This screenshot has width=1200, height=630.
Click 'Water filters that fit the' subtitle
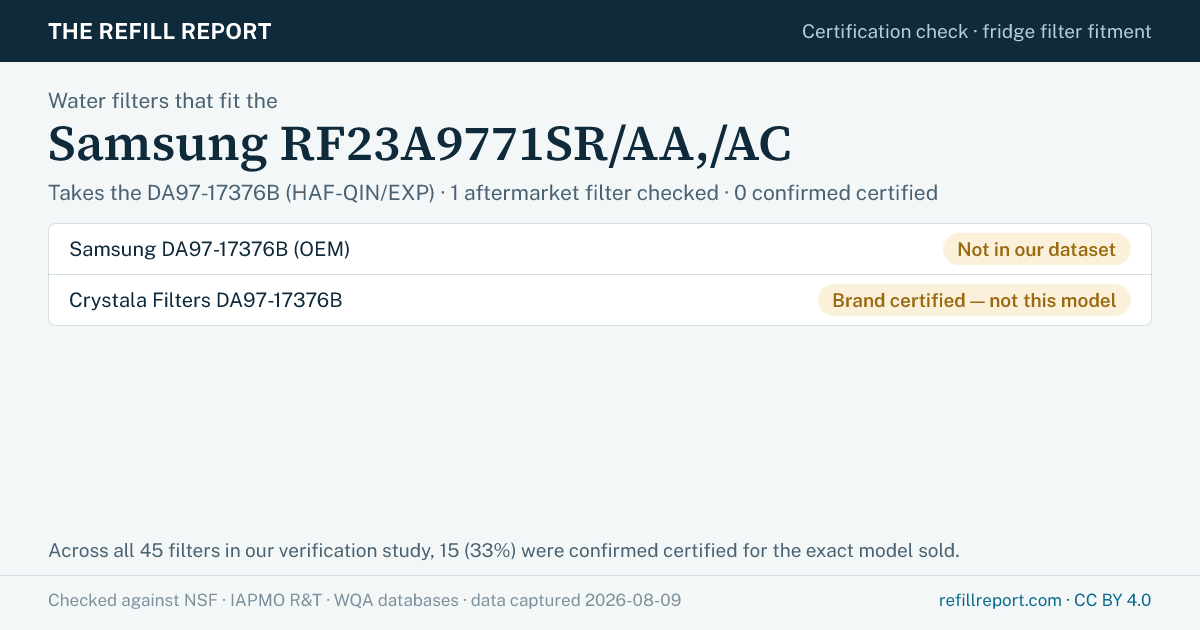click(x=163, y=100)
